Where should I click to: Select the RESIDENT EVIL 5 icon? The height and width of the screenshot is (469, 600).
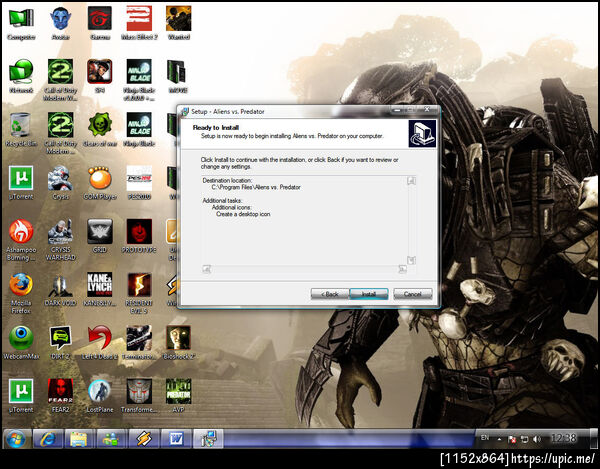[139, 293]
